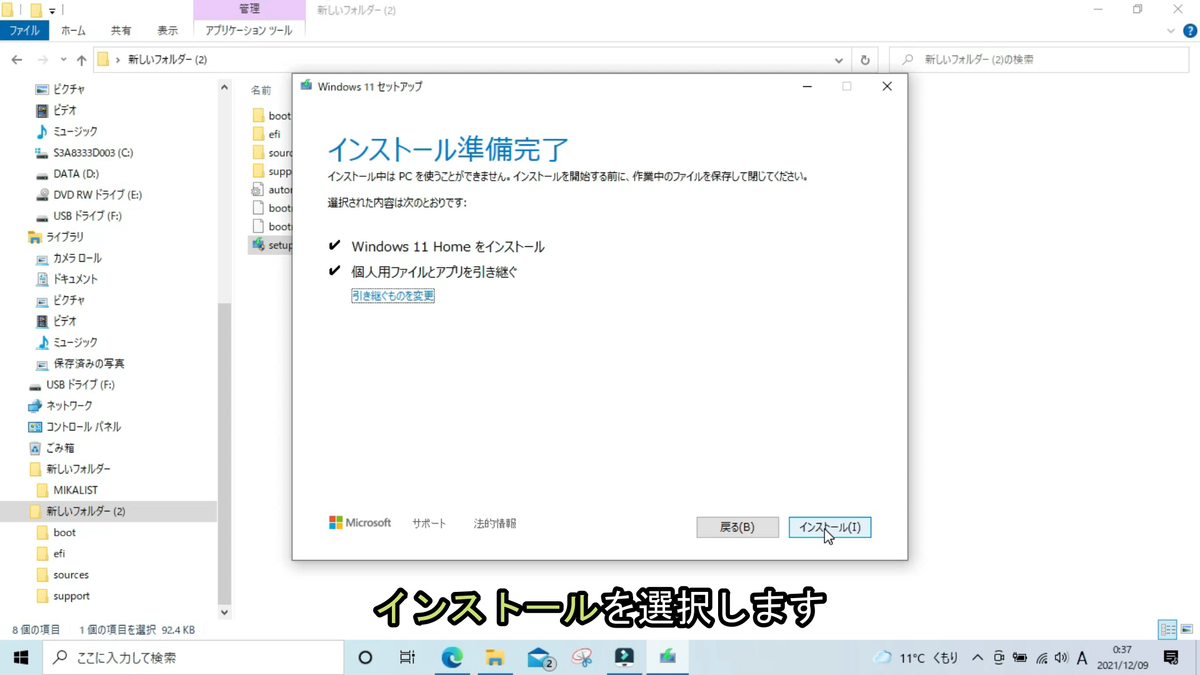Switch to large icons view layout
Screen dimensions: 1200x675
(1187, 630)
